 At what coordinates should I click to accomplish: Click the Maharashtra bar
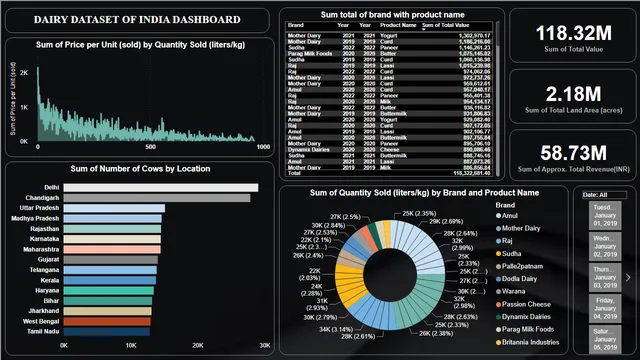tap(112, 249)
